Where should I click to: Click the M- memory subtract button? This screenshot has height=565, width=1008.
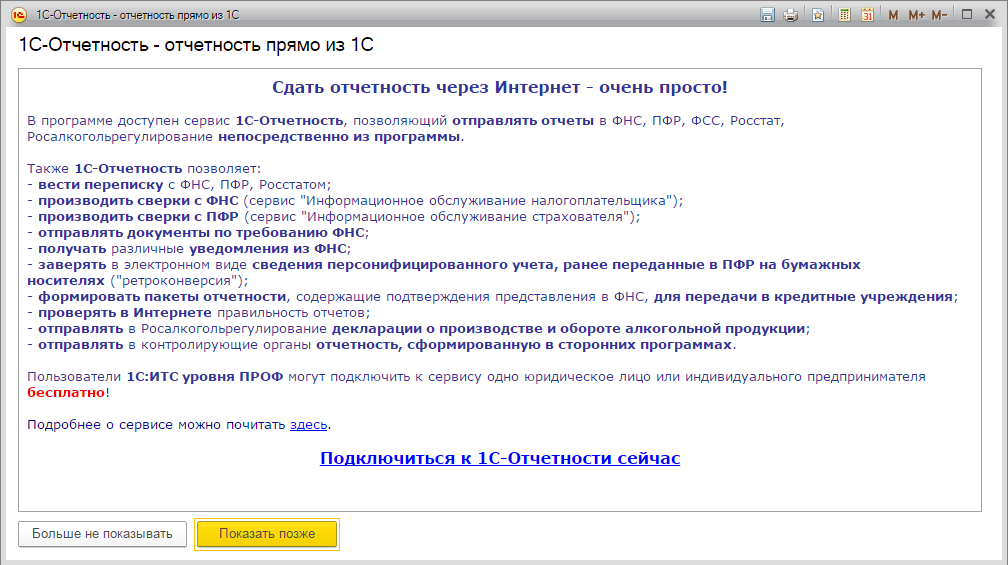tap(939, 15)
